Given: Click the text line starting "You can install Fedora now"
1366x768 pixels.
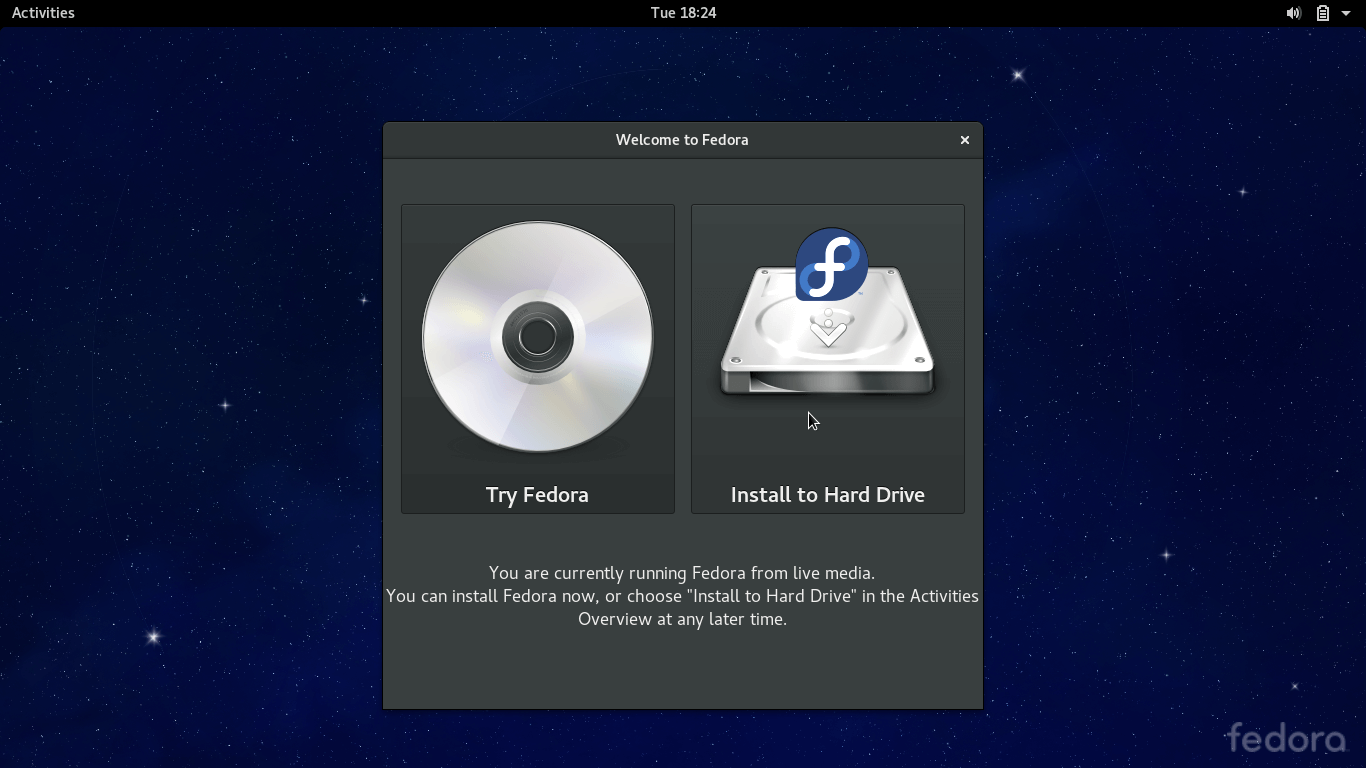Looking at the screenshot, I should click(682, 596).
